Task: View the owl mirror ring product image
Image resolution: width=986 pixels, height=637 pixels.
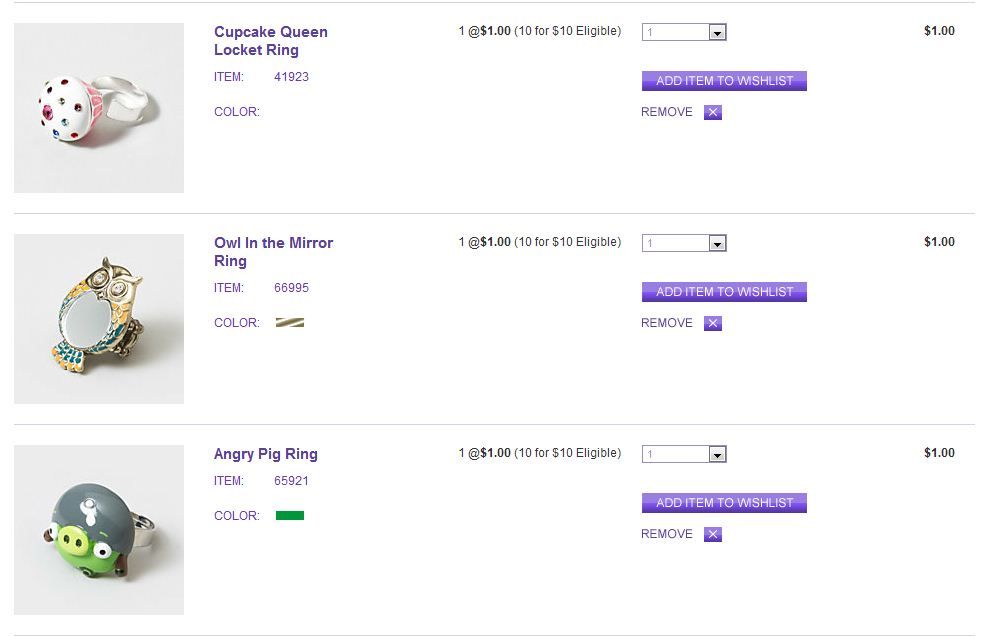Action: coord(99,319)
